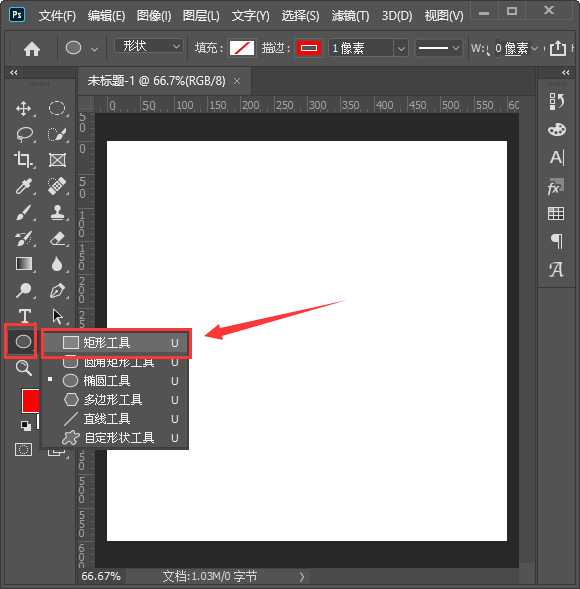The width and height of the screenshot is (580, 589).
Task: Select the Zoom magnifier tool
Action: click(x=24, y=367)
